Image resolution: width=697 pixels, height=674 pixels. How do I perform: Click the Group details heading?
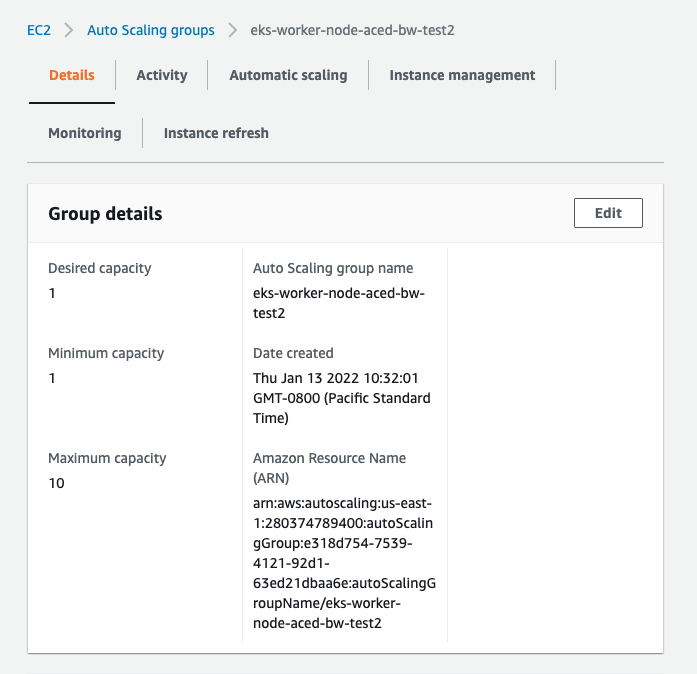click(x=105, y=214)
